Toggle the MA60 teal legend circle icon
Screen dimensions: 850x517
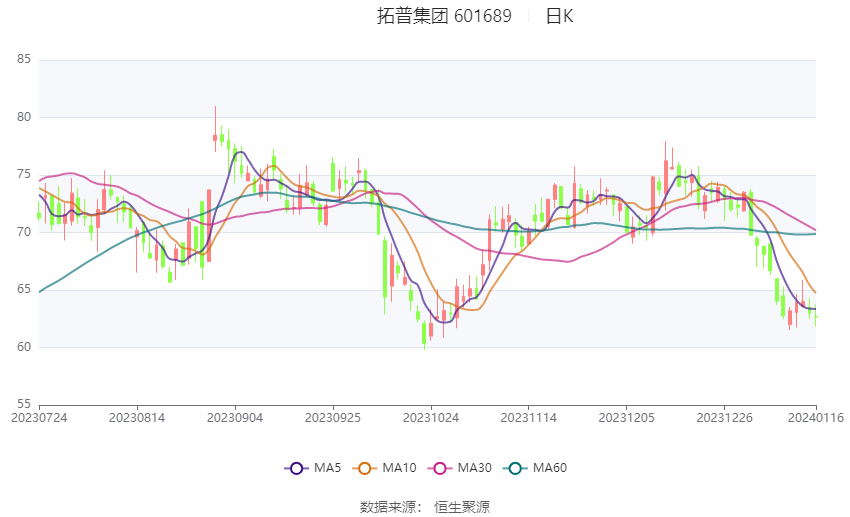[x=515, y=468]
